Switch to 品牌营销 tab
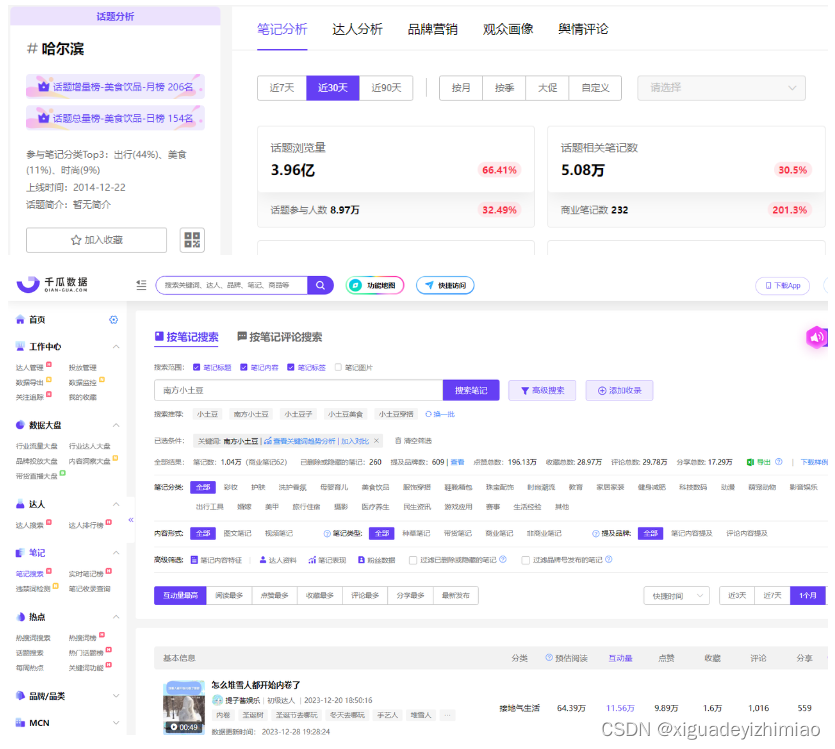Image resolution: width=835 pixels, height=749 pixels. [x=432, y=29]
